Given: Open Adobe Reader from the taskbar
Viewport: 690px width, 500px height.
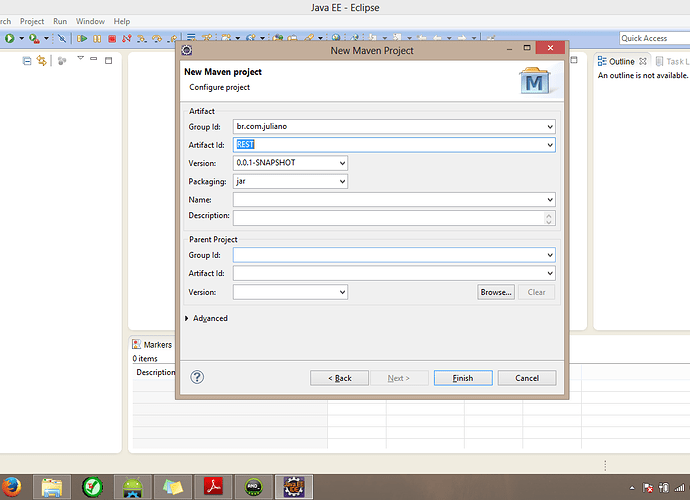Looking at the screenshot, I should pyautogui.click(x=213, y=487).
